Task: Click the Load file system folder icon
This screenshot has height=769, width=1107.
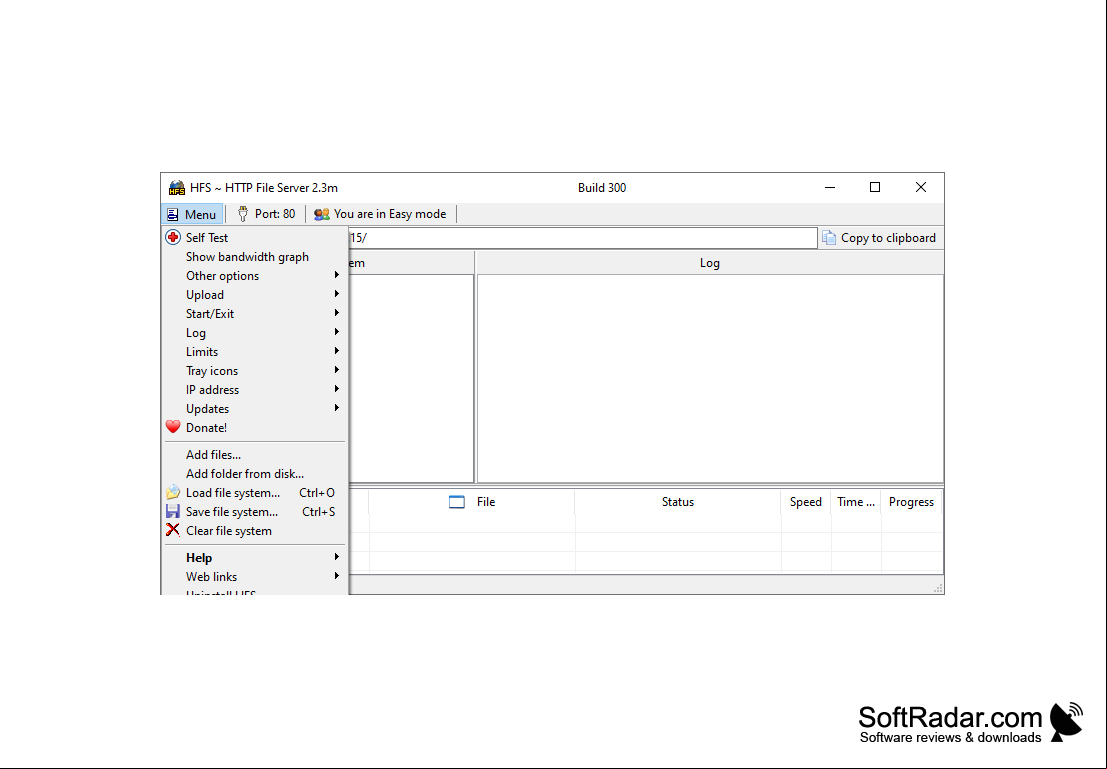Action: click(173, 492)
